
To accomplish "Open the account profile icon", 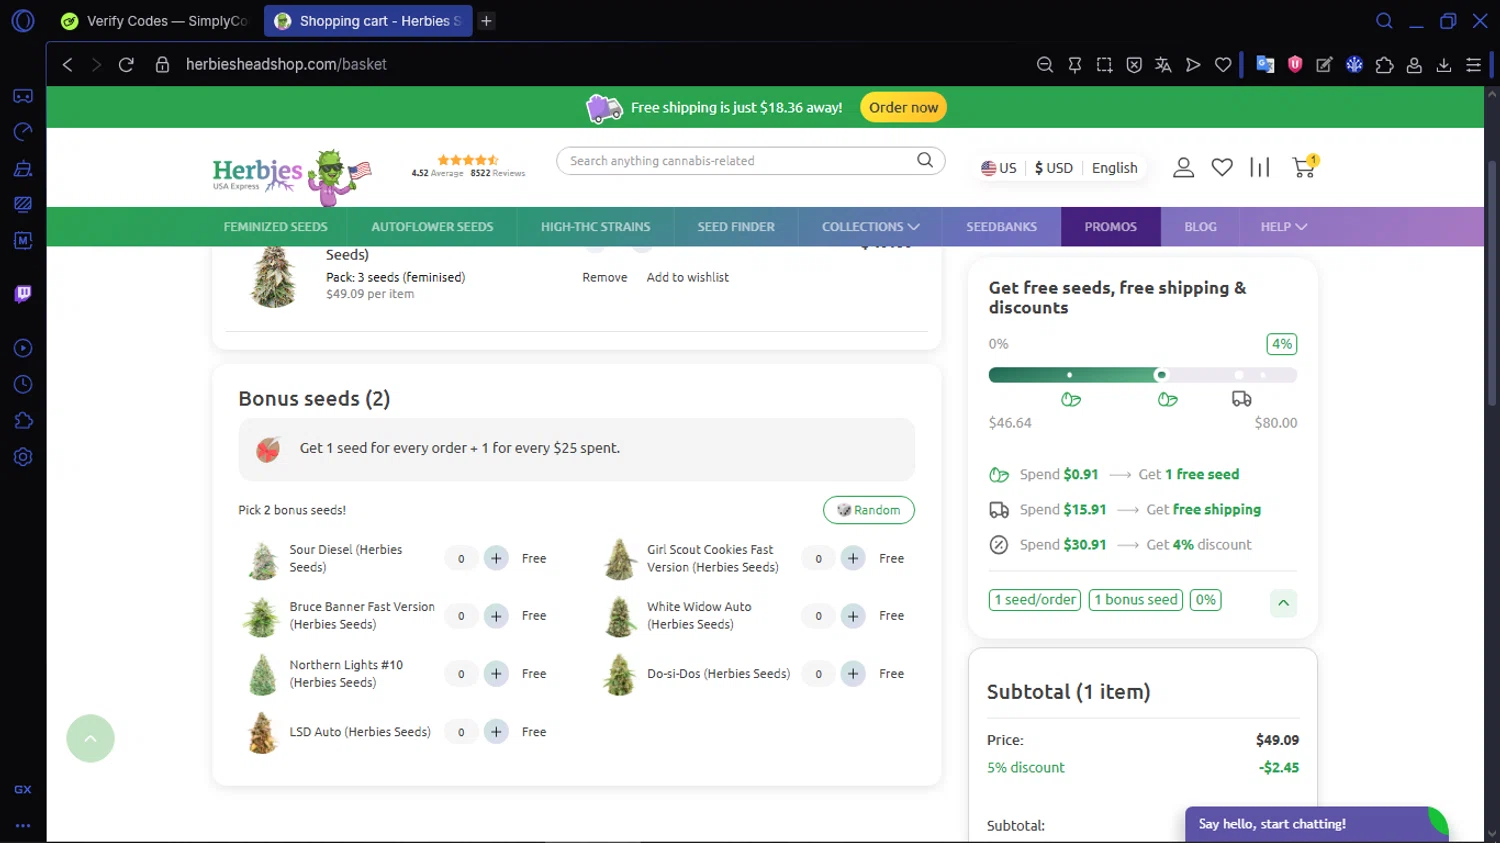I will tap(1183, 168).
